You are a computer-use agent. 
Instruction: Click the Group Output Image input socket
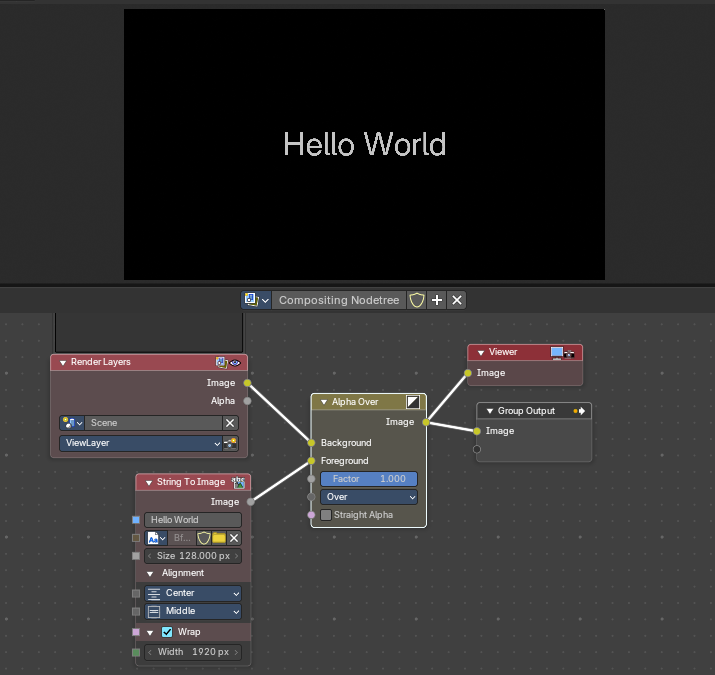click(477, 431)
